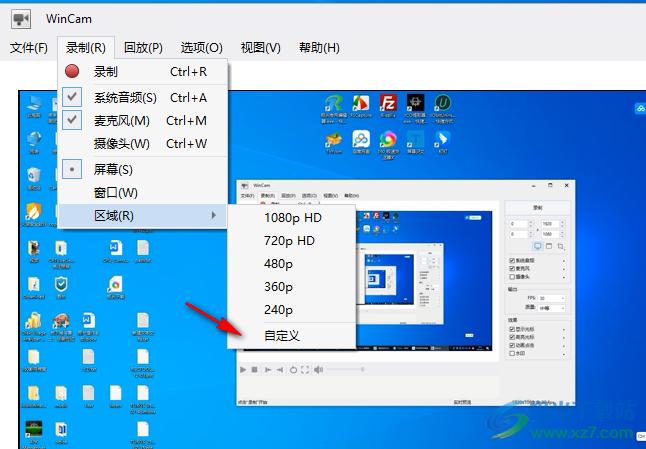Image resolution: width=646 pixels, height=449 pixels.
Task: Enable 水印 checkbox in previewed effects panel
Action: point(512,353)
